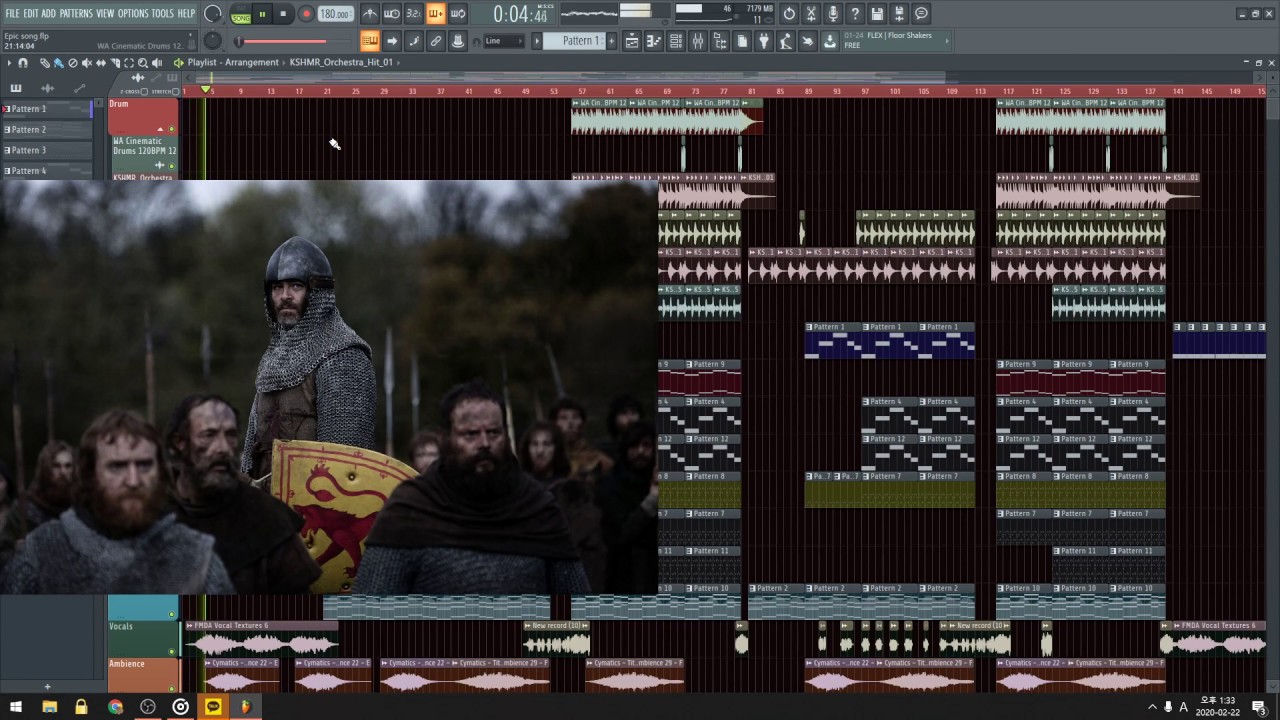The width and height of the screenshot is (1280, 720).
Task: Mute the WA Cinematic Drums track LED
Action: coord(172,165)
